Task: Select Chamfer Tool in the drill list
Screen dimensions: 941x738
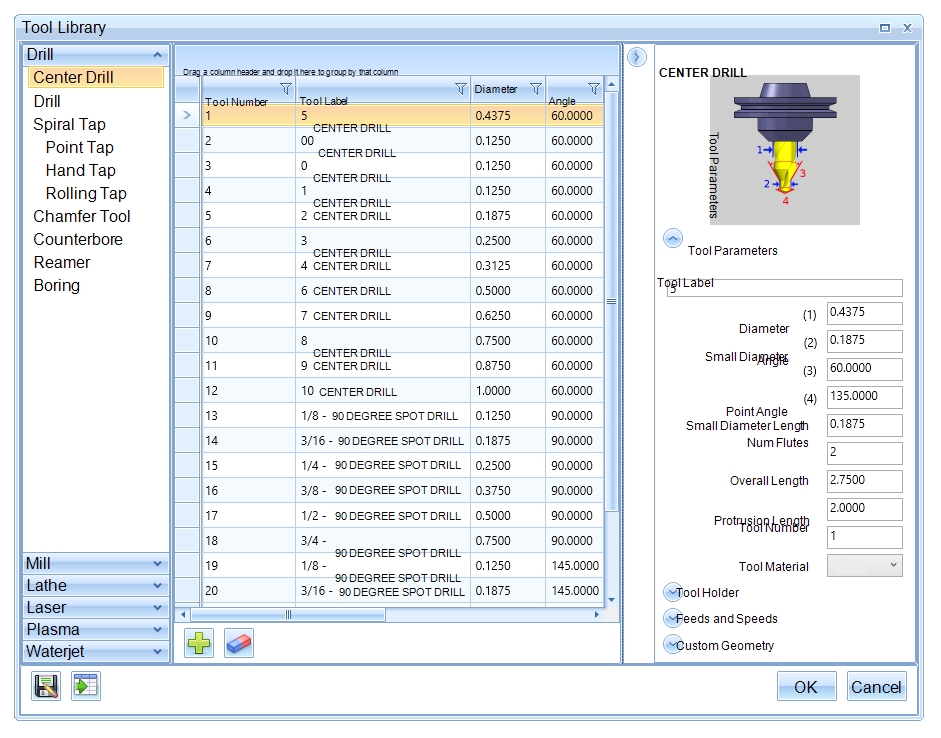Action: tap(82, 216)
